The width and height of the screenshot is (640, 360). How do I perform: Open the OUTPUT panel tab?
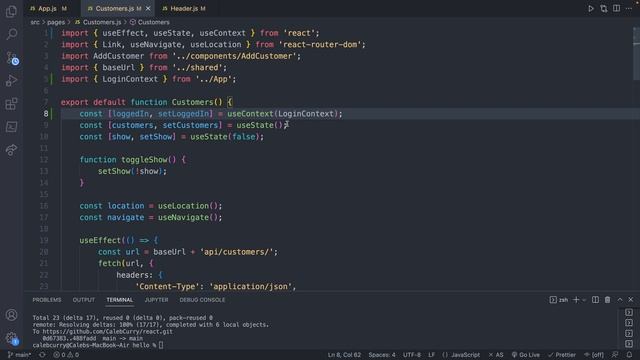pos(84,300)
